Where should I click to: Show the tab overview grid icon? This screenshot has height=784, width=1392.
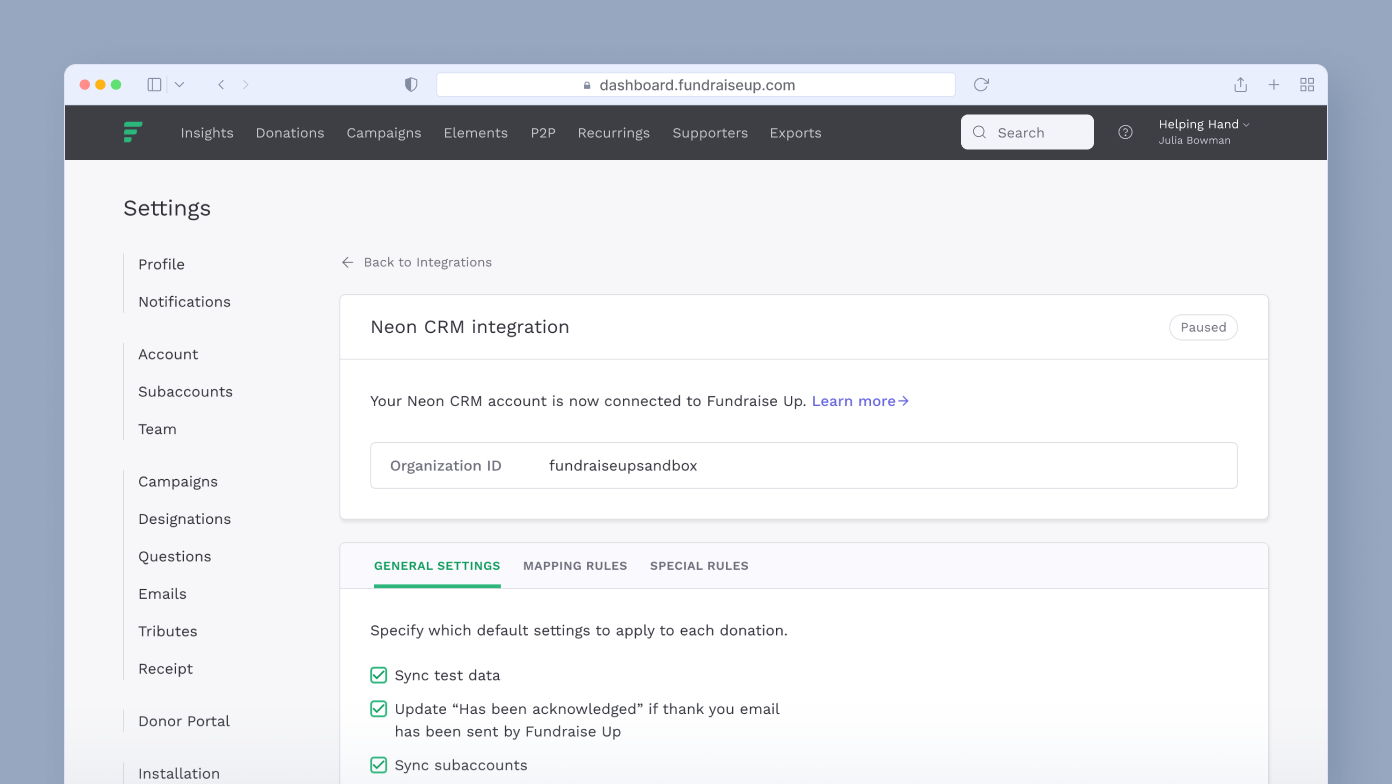(x=1307, y=85)
